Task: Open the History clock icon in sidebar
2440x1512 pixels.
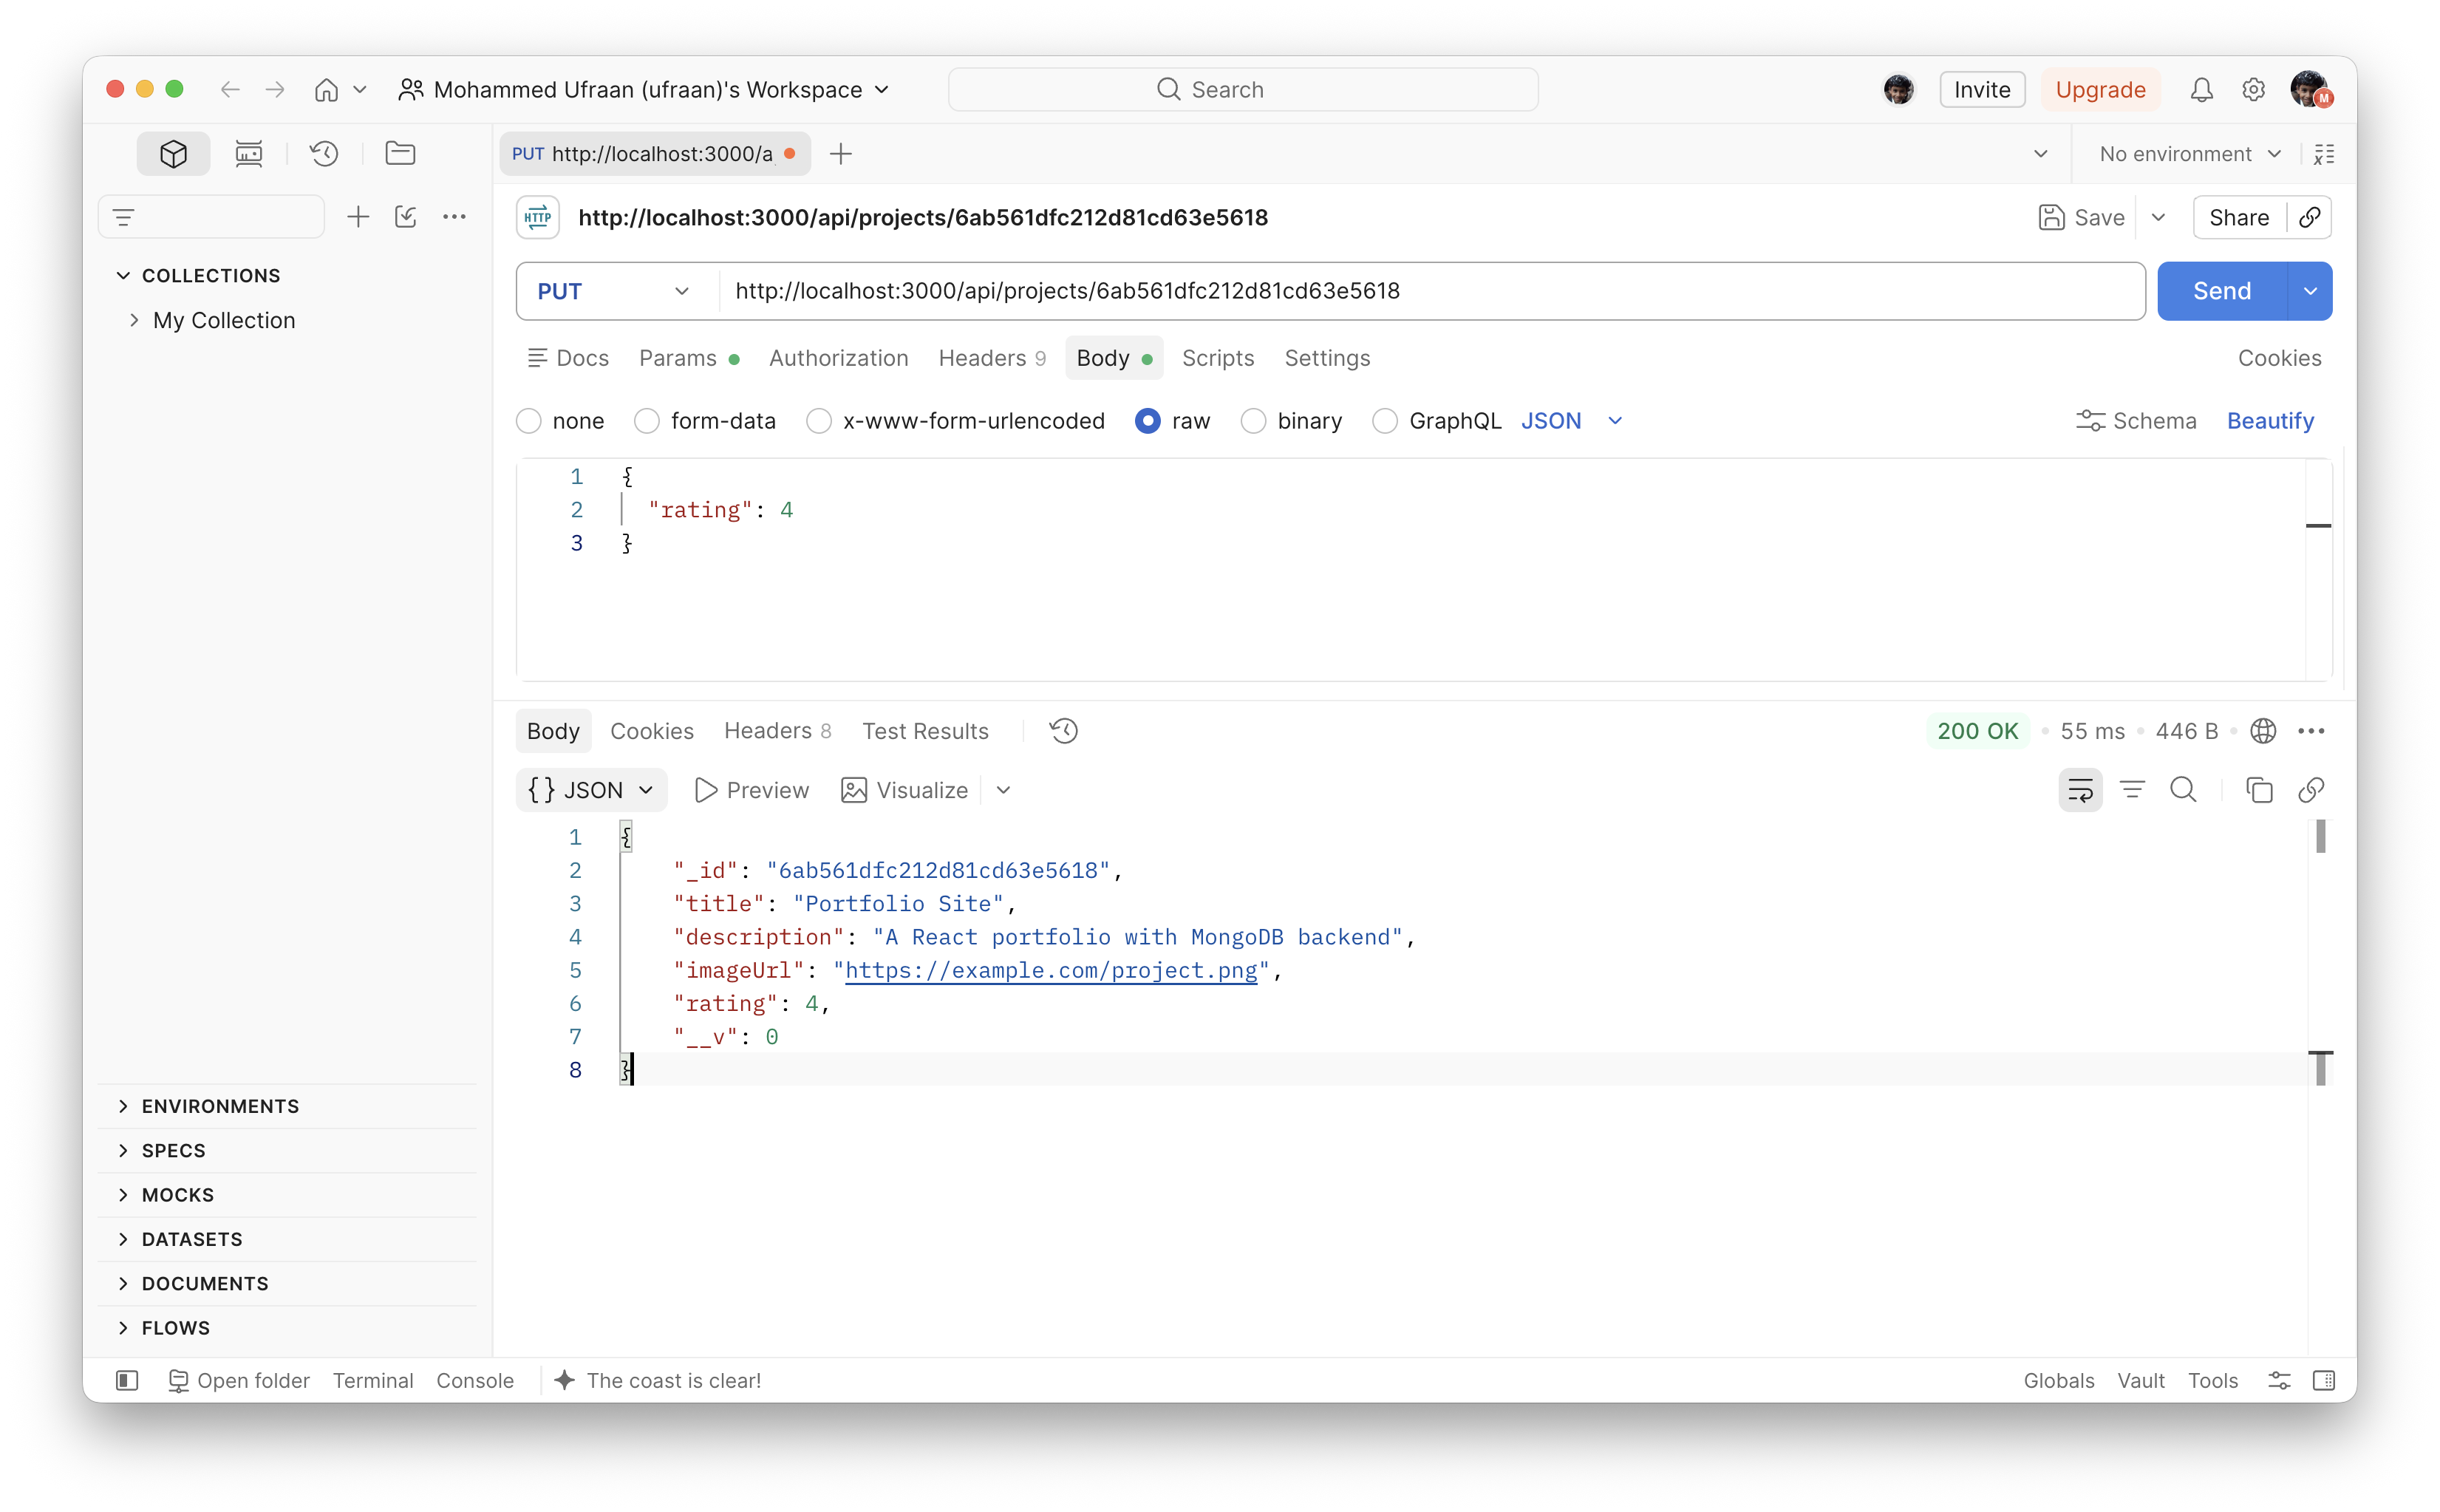Action: pyautogui.click(x=324, y=153)
